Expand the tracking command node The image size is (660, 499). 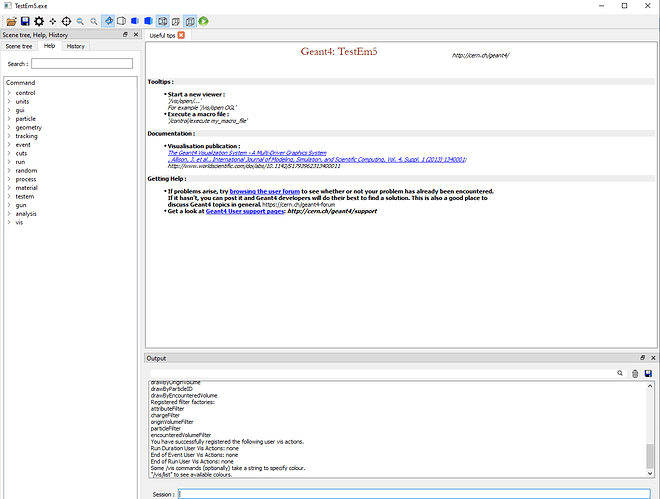[x=9, y=136]
